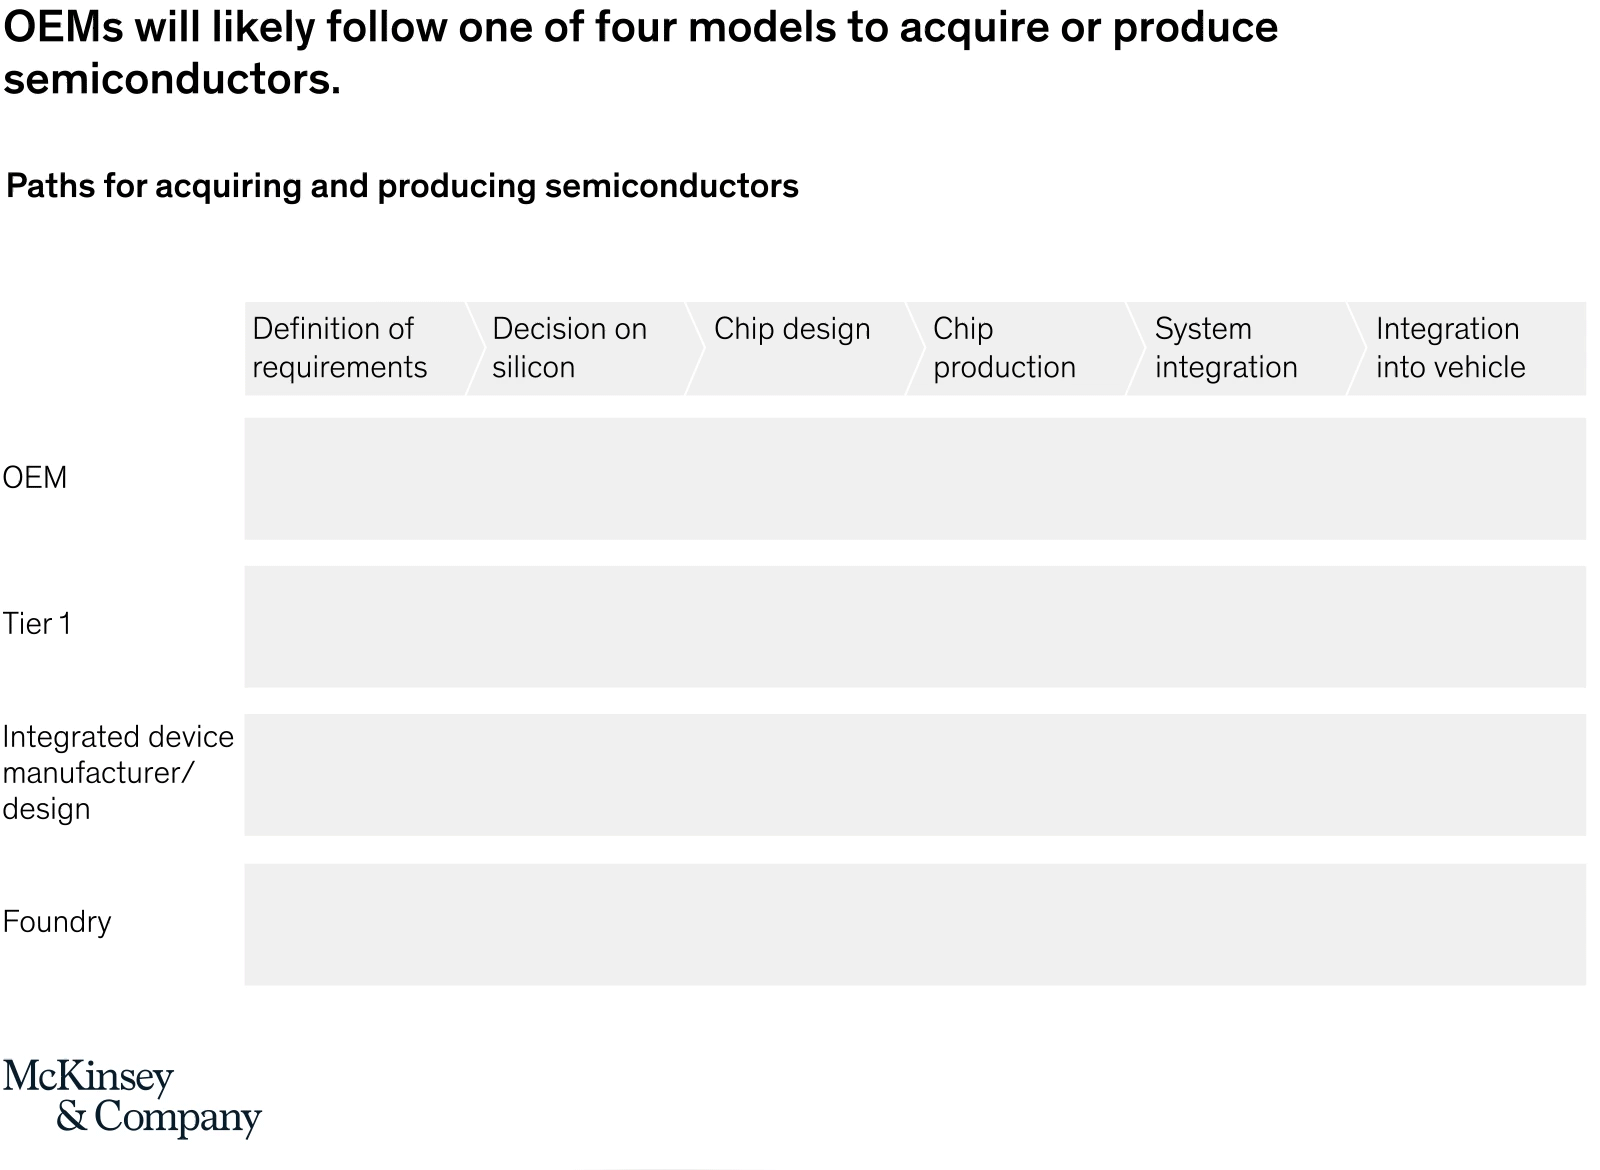This screenshot has height=1170, width=1600.
Task: Choose the "System integration" step header
Action: (x=1226, y=348)
